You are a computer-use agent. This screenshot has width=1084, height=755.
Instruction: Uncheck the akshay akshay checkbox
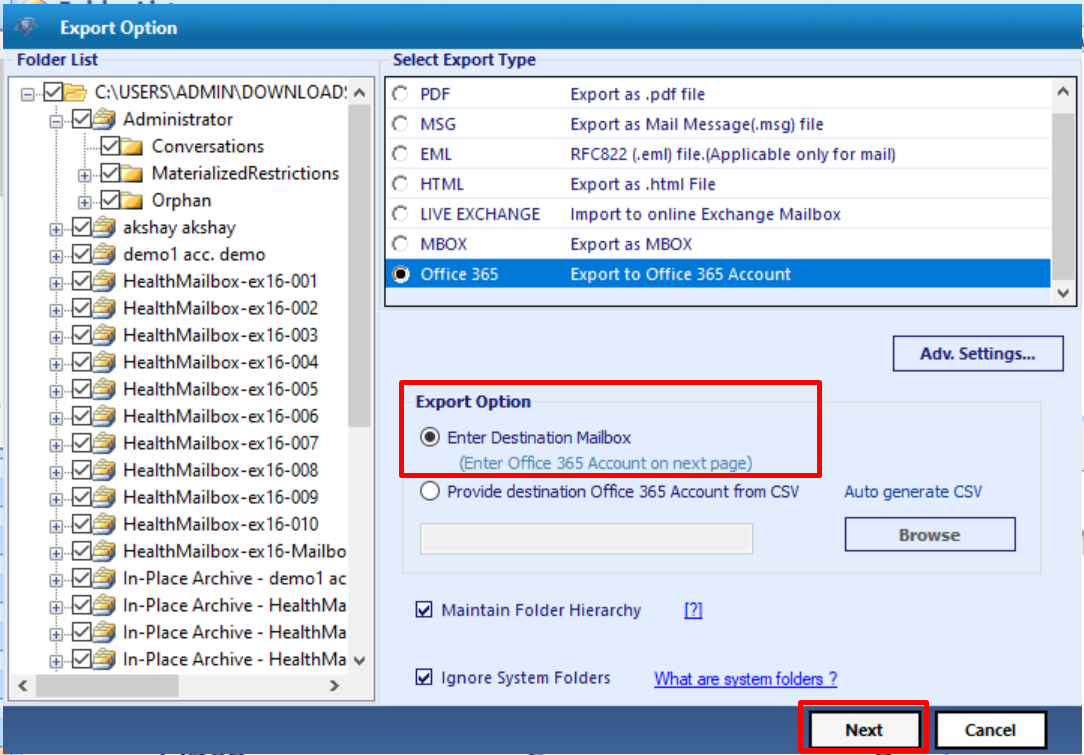(82, 227)
